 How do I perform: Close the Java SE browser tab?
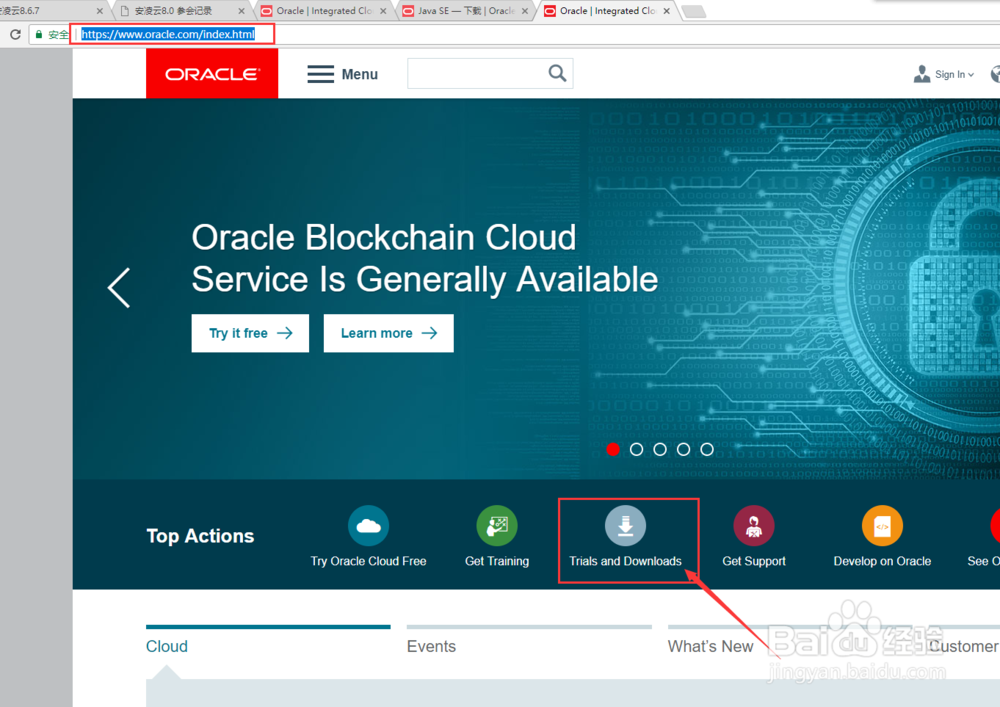tap(525, 11)
